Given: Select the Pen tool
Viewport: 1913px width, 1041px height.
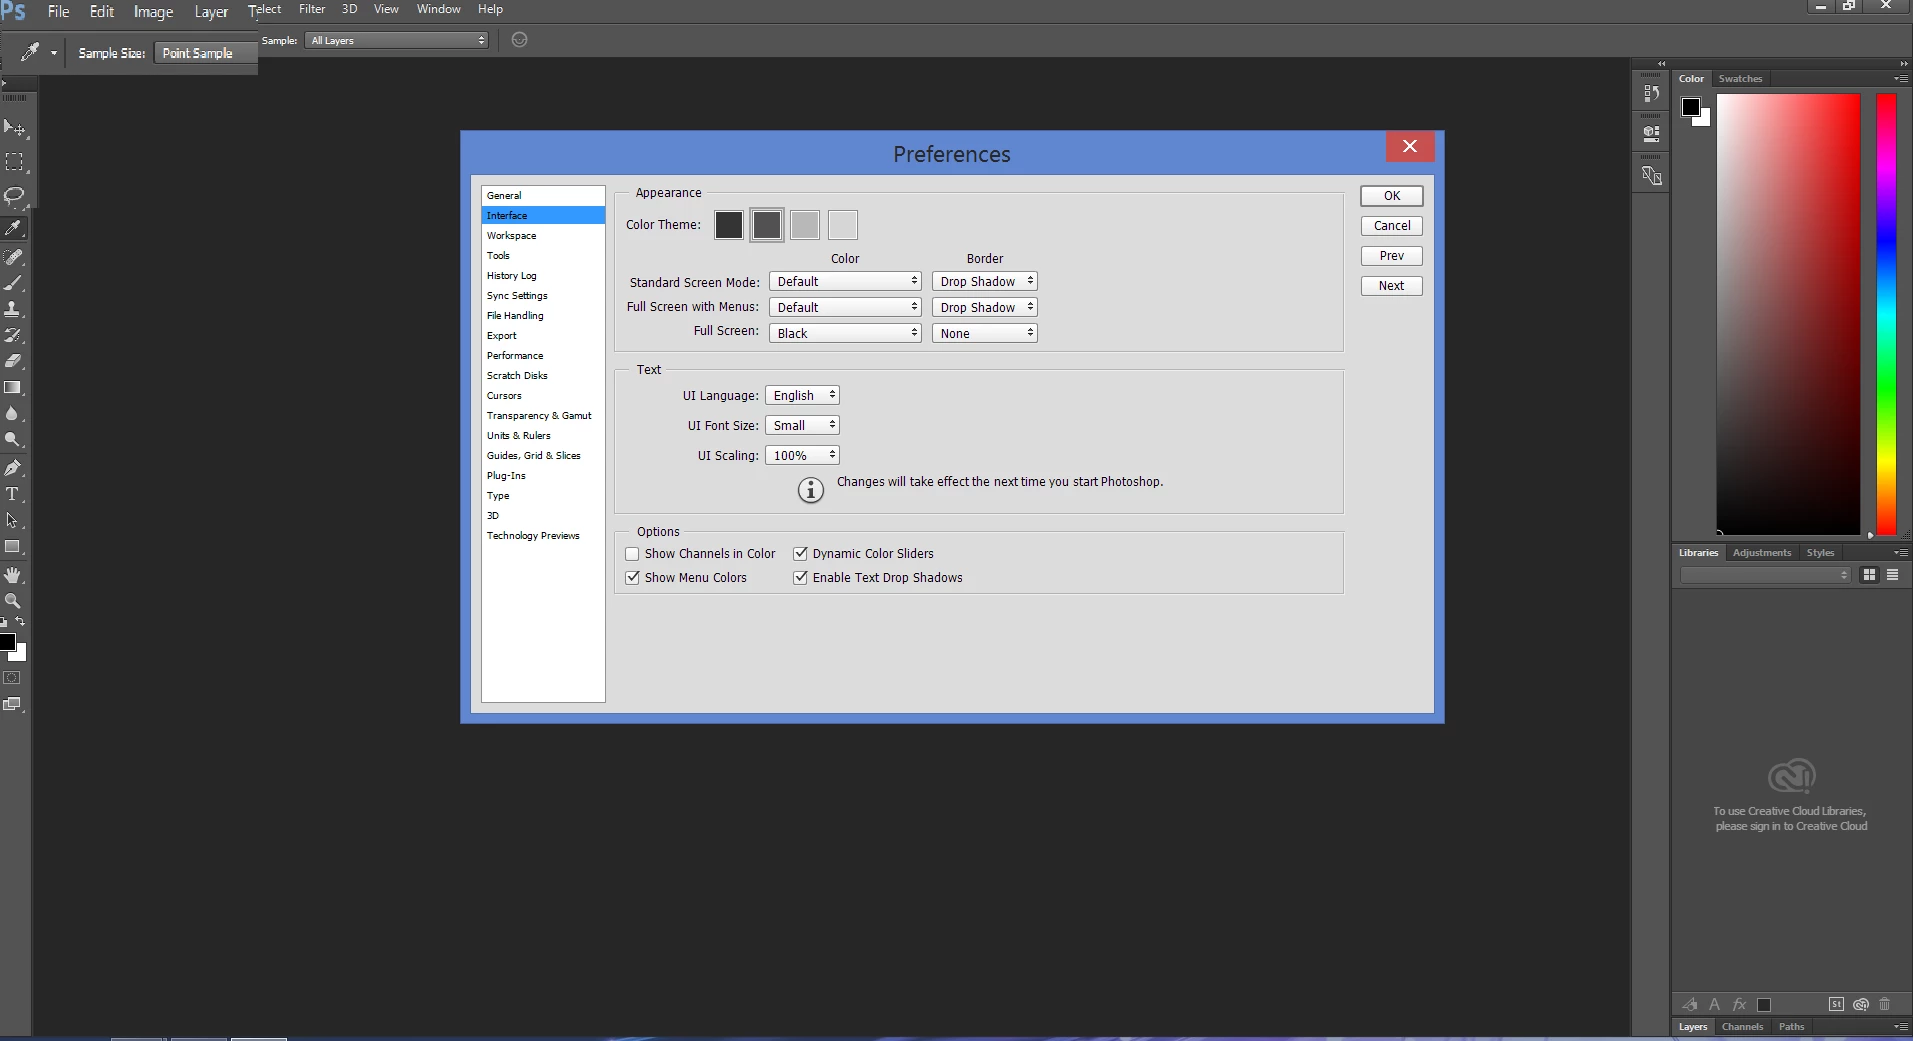Looking at the screenshot, I should tap(14, 467).
